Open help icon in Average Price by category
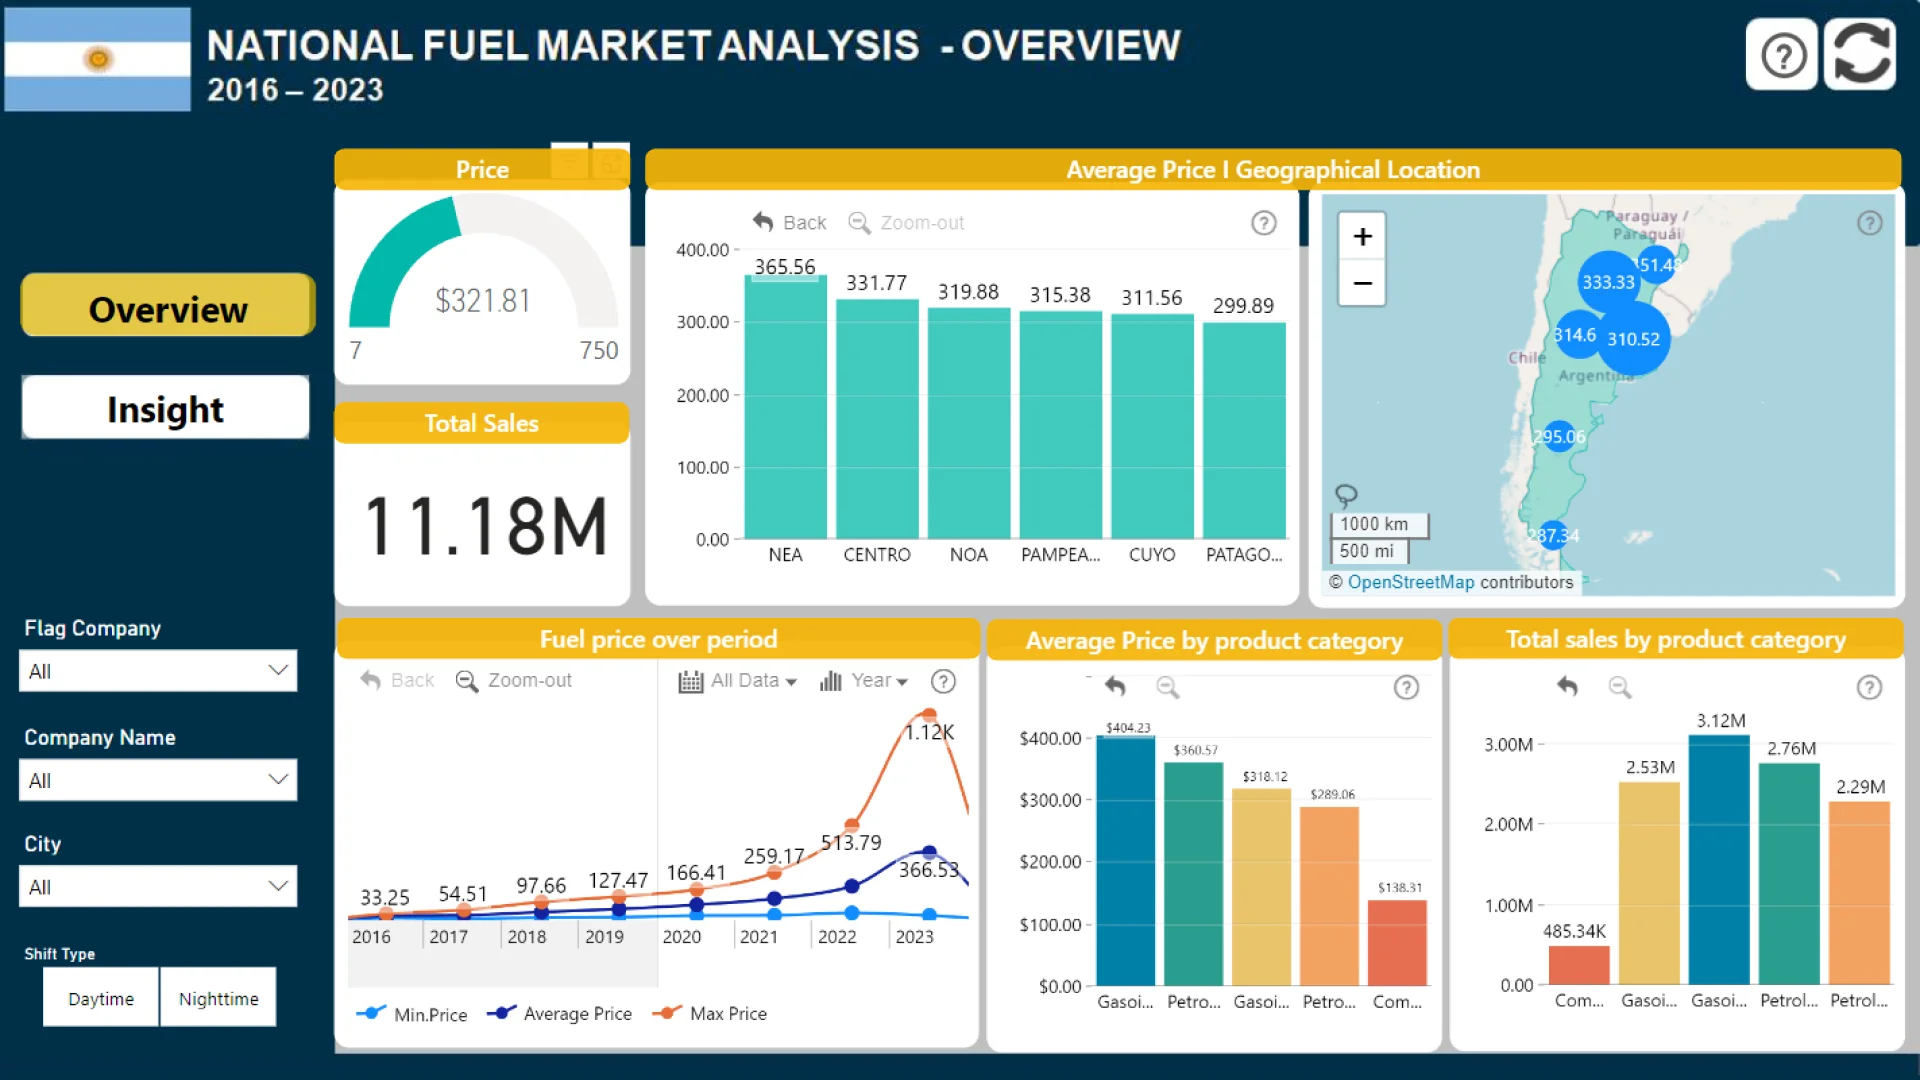Screen dimensions: 1920x1080 [x=1406, y=687]
